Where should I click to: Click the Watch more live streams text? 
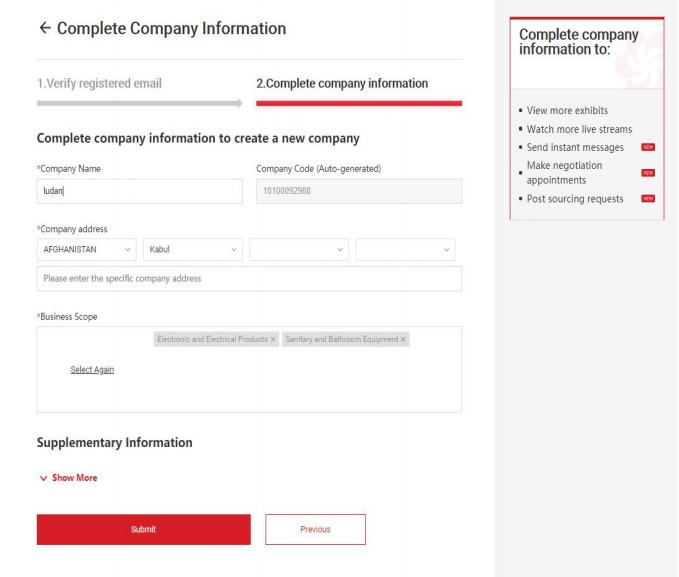point(579,129)
